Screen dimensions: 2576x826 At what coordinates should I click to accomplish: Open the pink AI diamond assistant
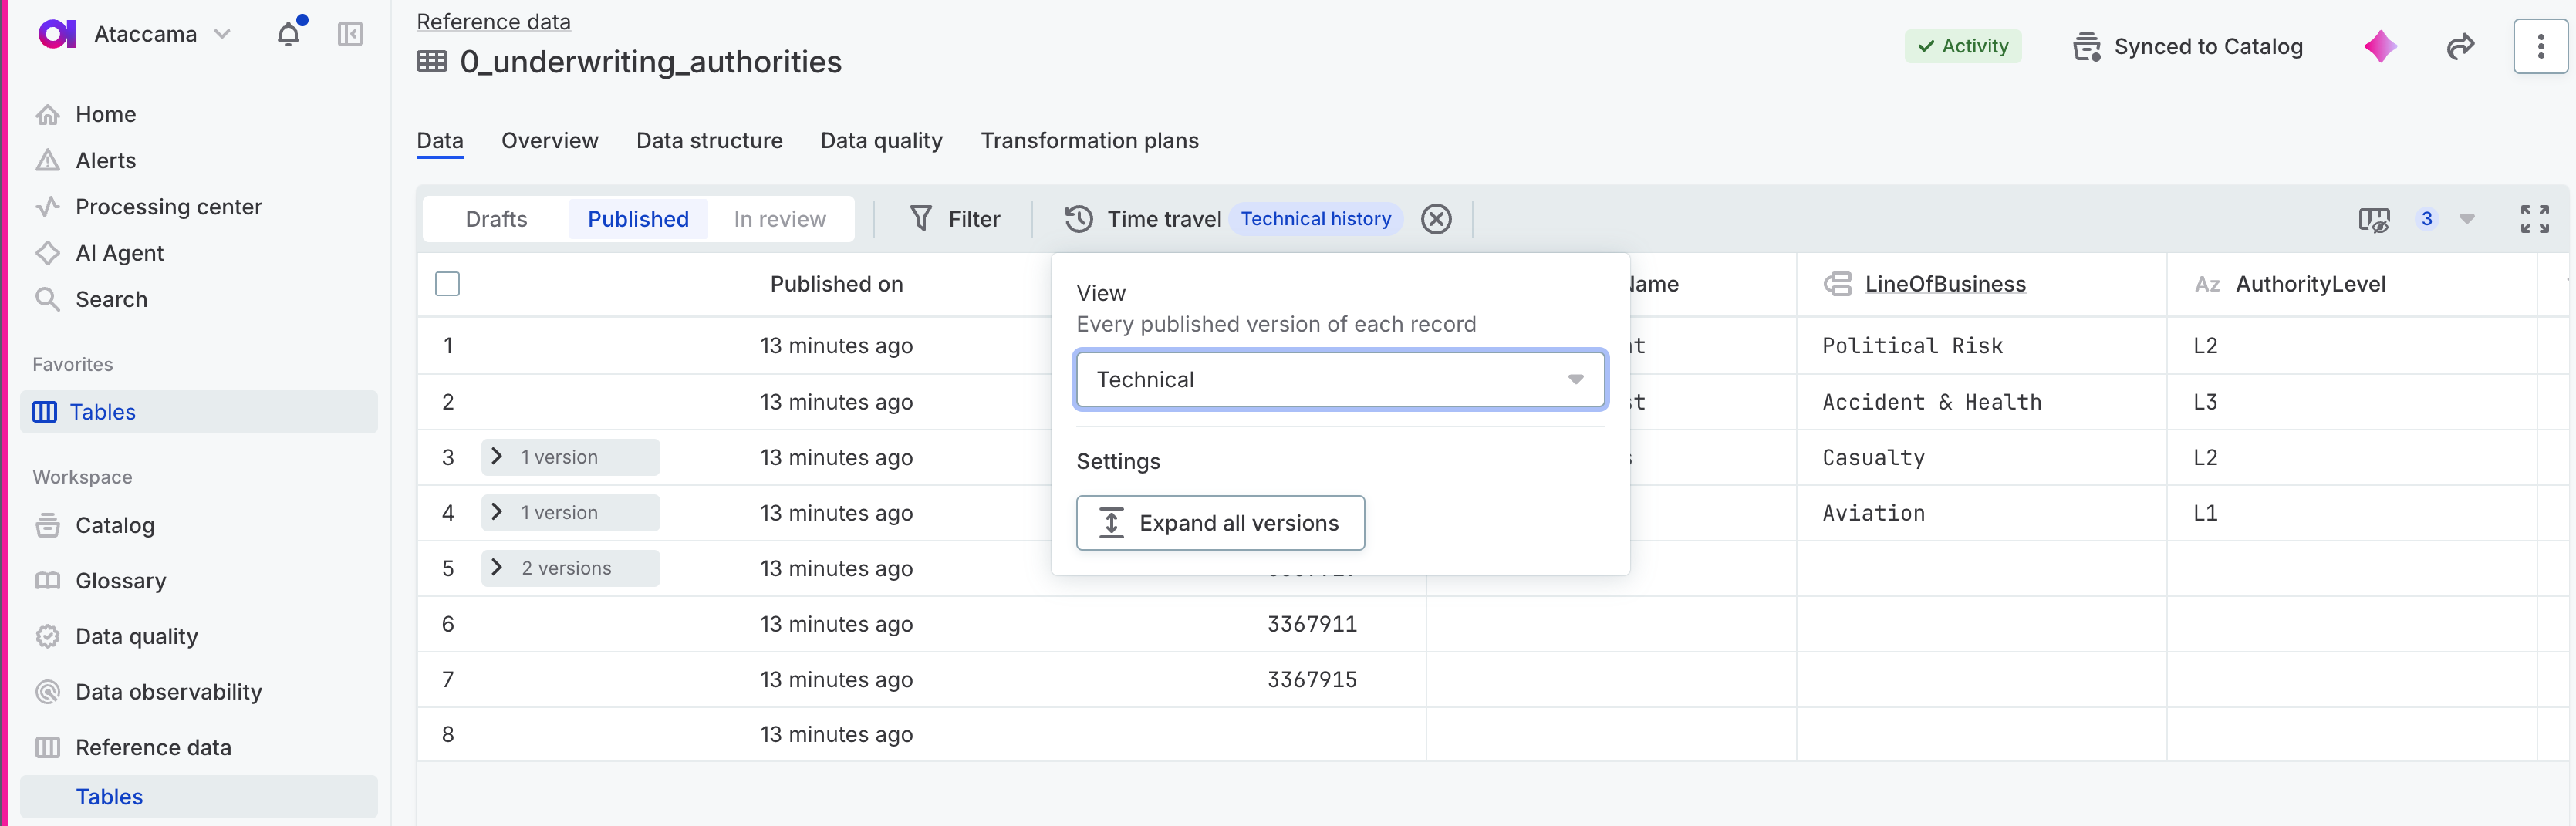click(x=2381, y=46)
